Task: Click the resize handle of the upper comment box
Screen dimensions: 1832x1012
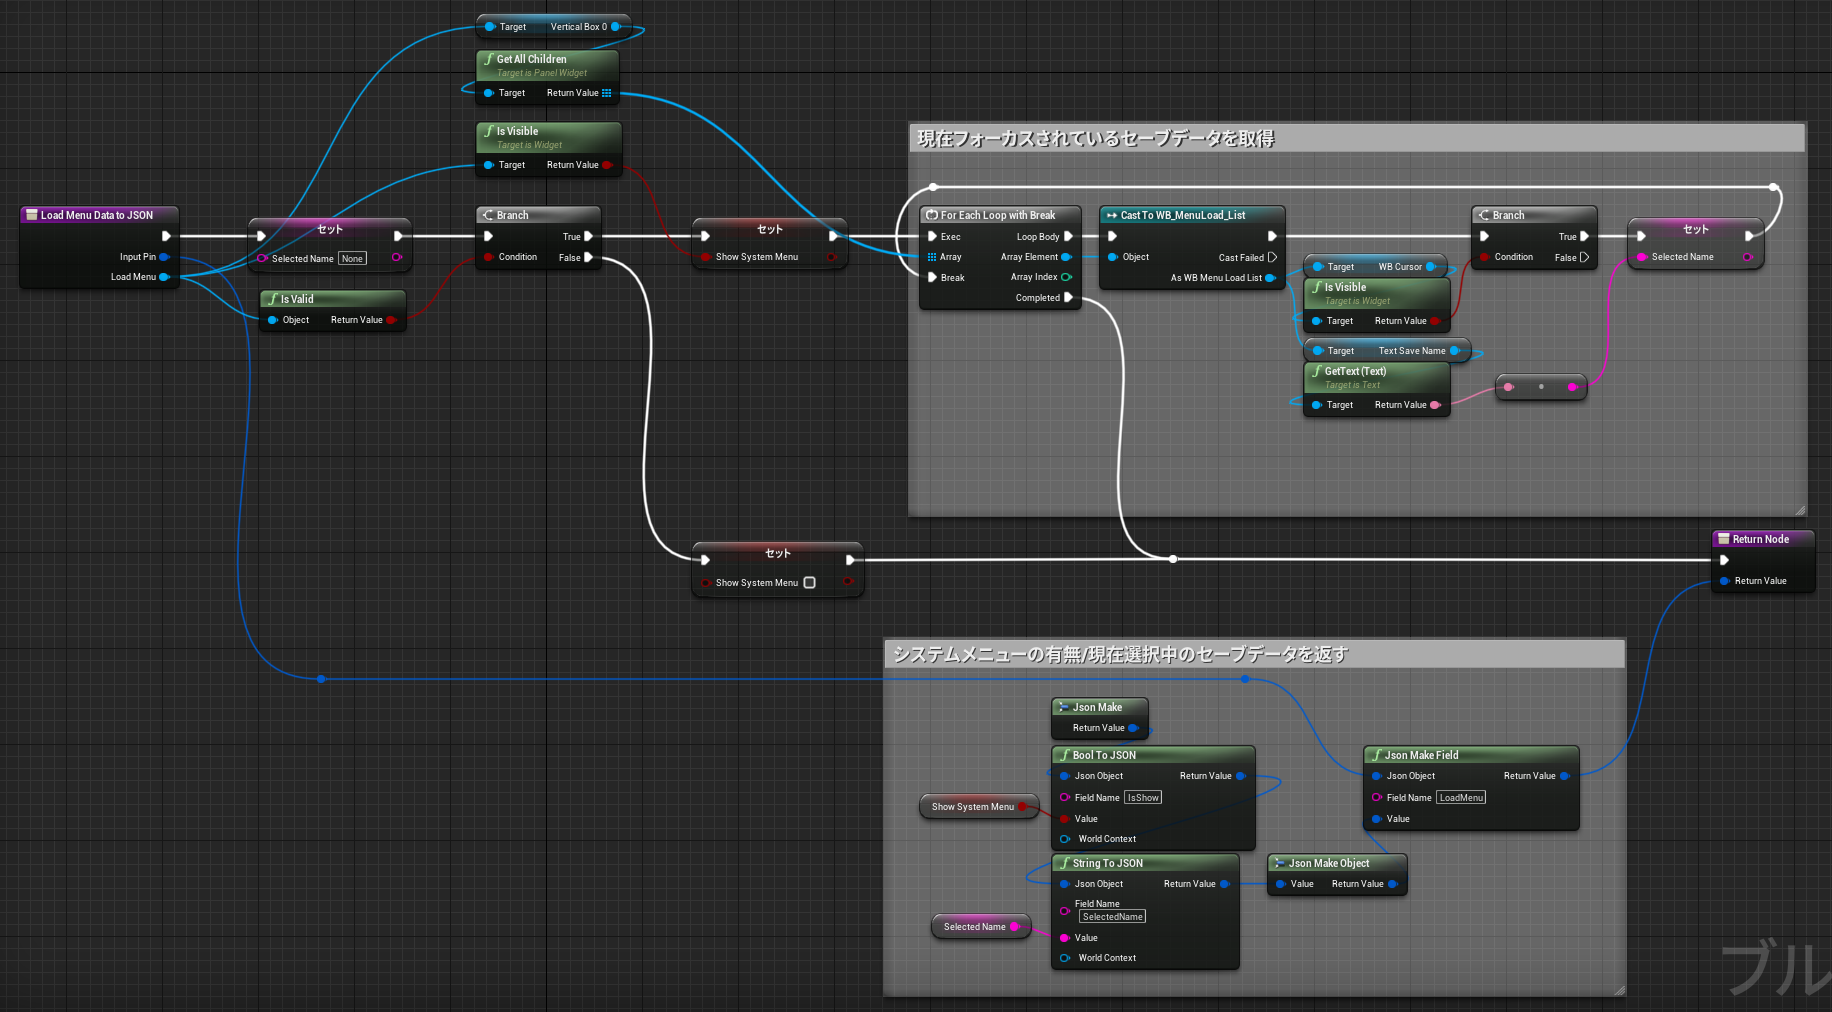Action: pos(1800,510)
